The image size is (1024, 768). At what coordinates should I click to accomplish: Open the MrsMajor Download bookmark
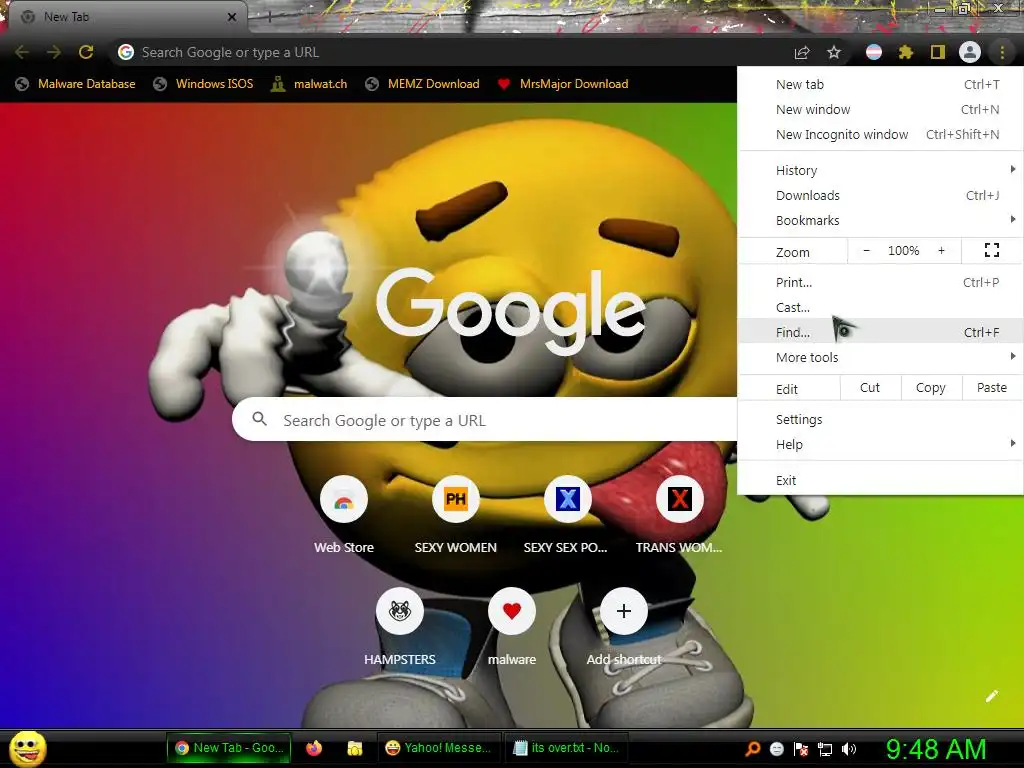pyautogui.click(x=563, y=84)
